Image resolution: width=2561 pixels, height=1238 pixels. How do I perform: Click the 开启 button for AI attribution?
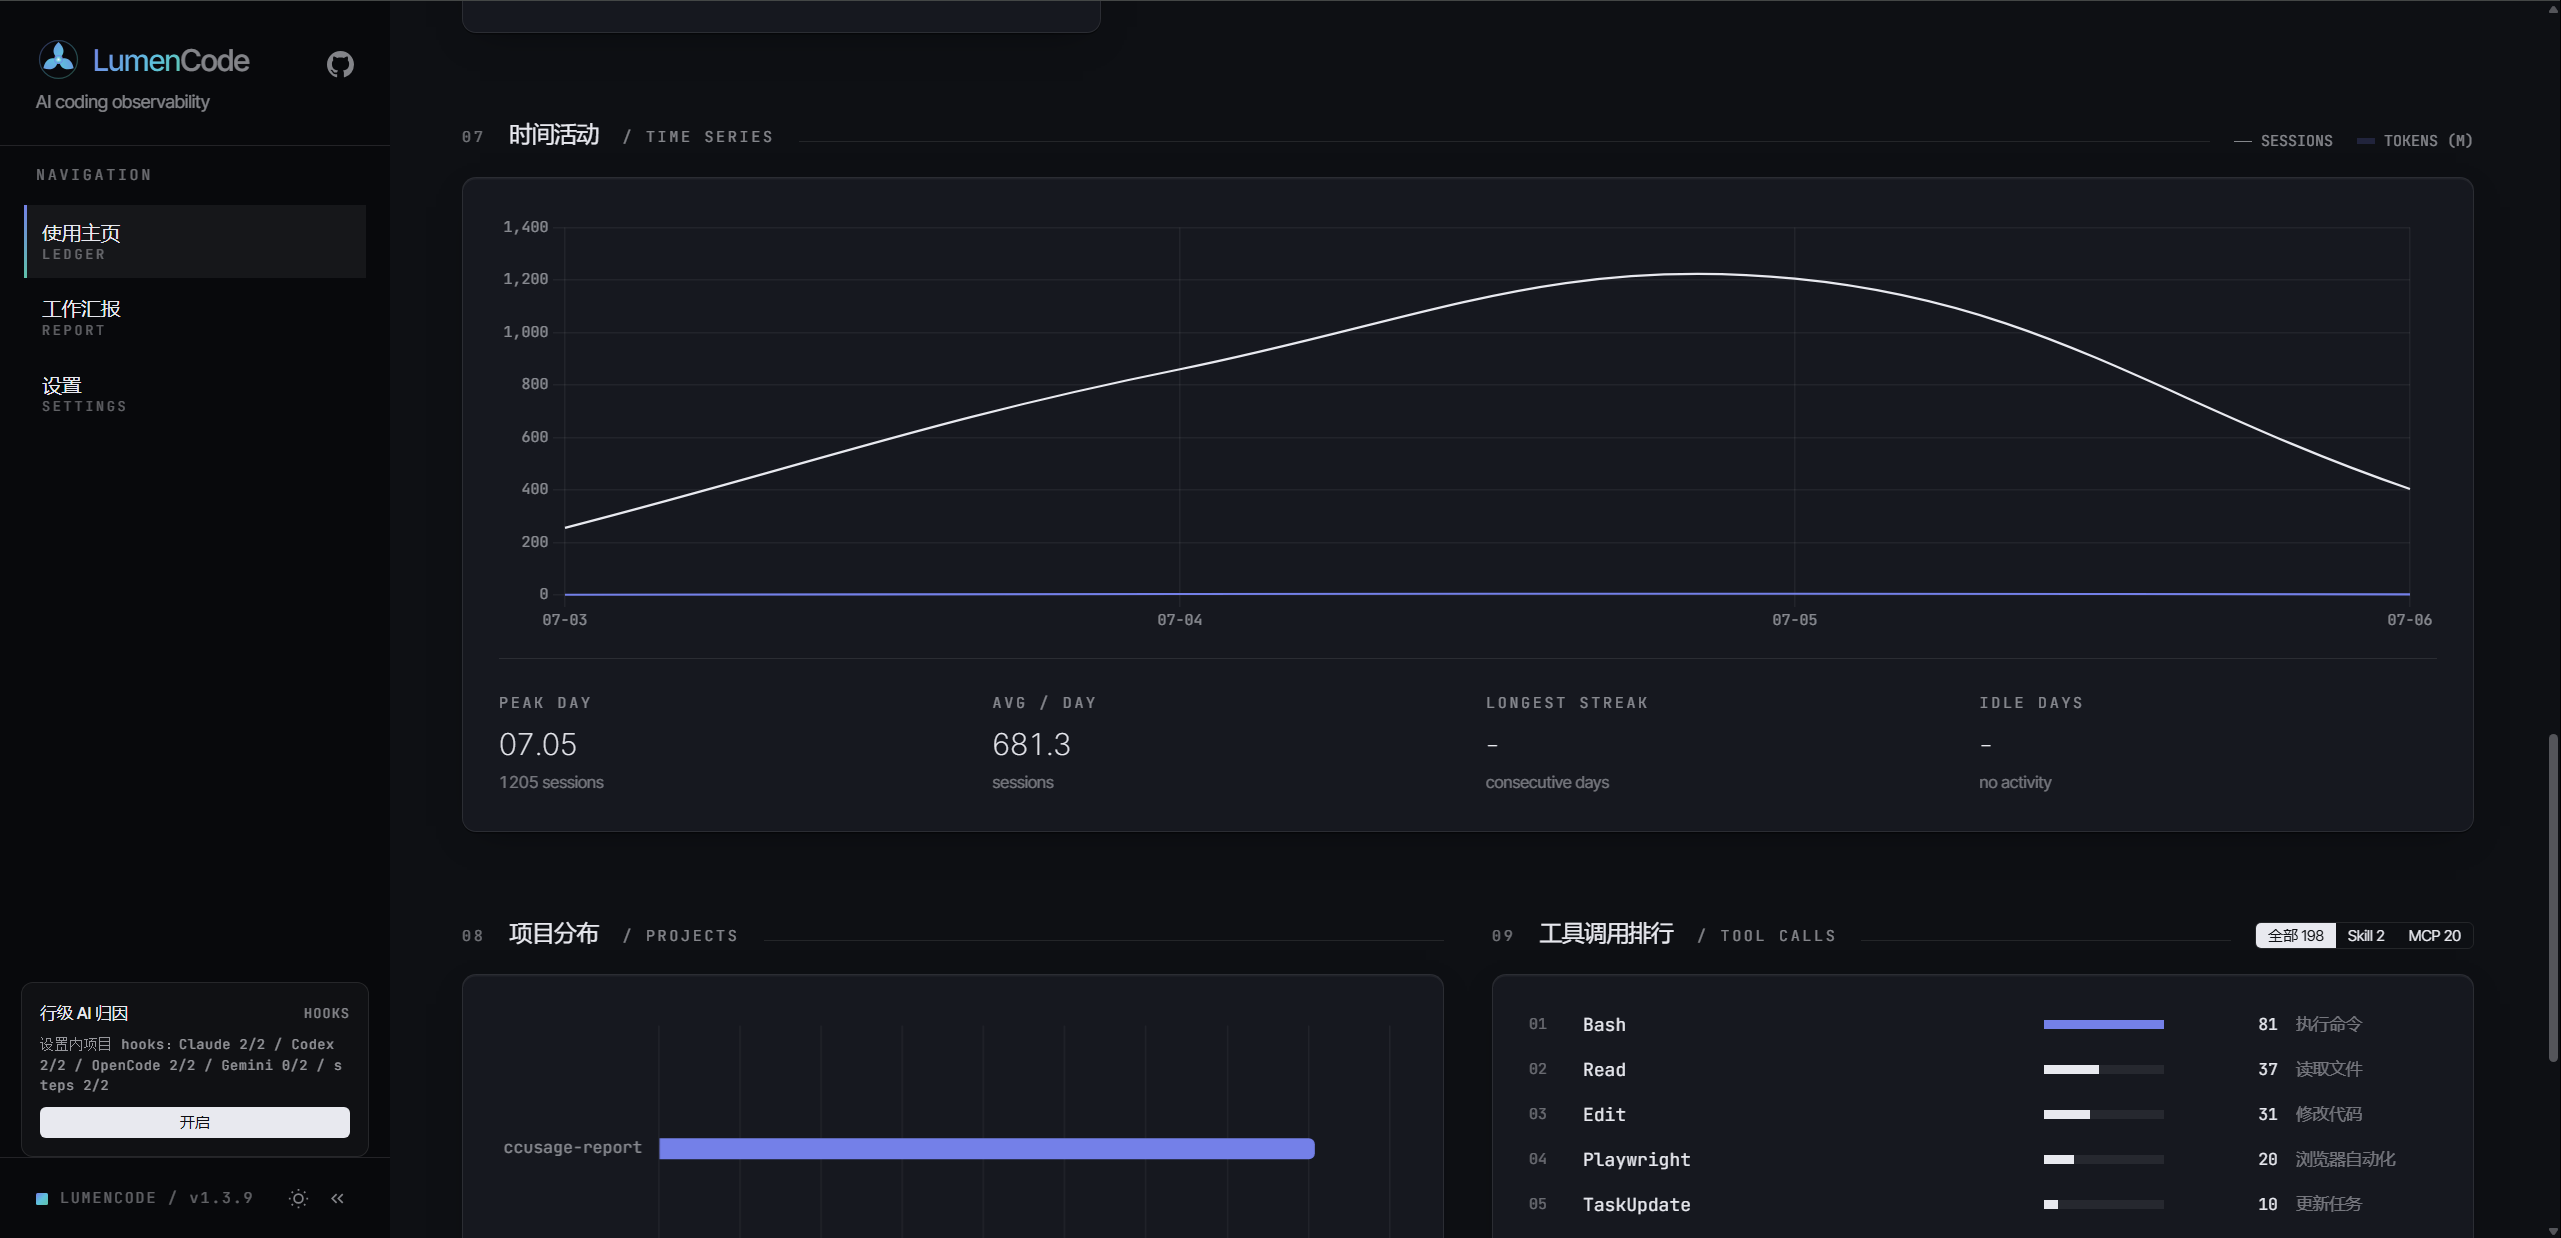point(195,1122)
